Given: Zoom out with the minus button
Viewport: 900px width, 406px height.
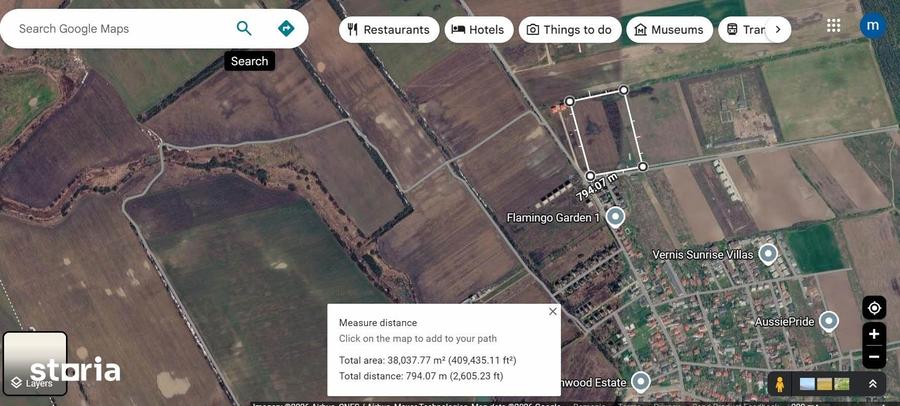Looking at the screenshot, I should click(874, 357).
